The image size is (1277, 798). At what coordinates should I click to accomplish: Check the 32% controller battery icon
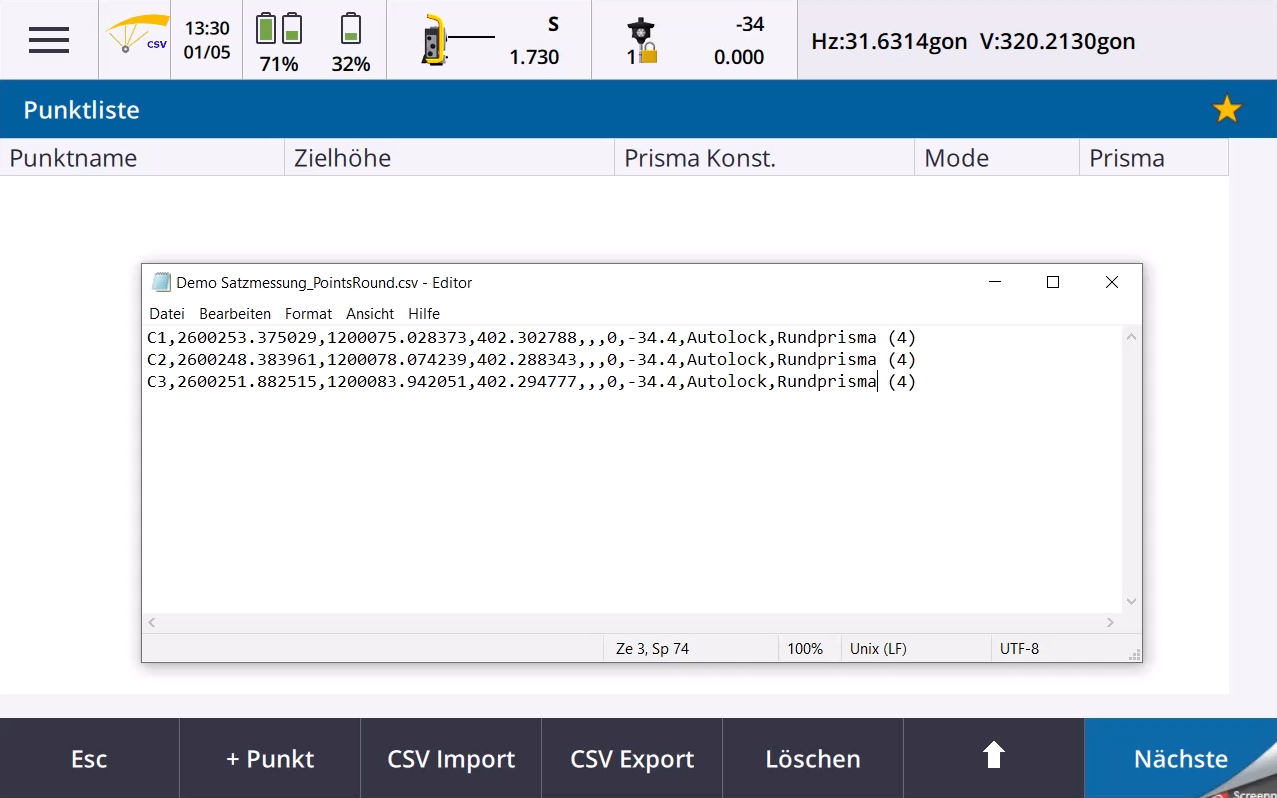tap(350, 30)
